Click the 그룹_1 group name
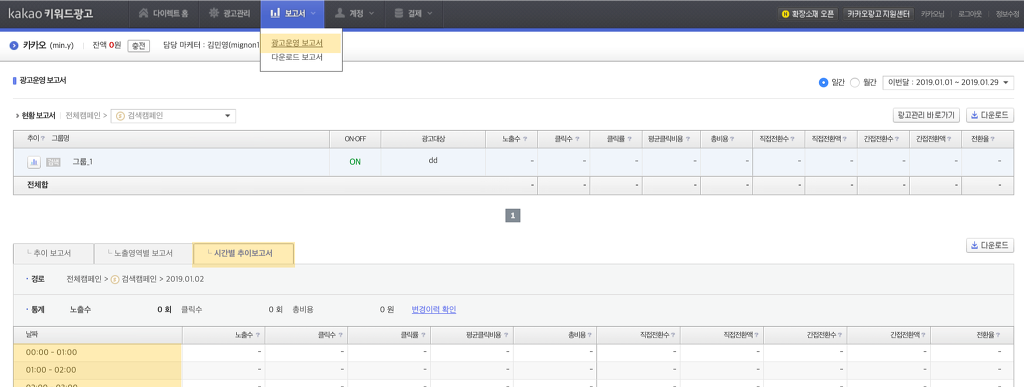 [x=82, y=162]
